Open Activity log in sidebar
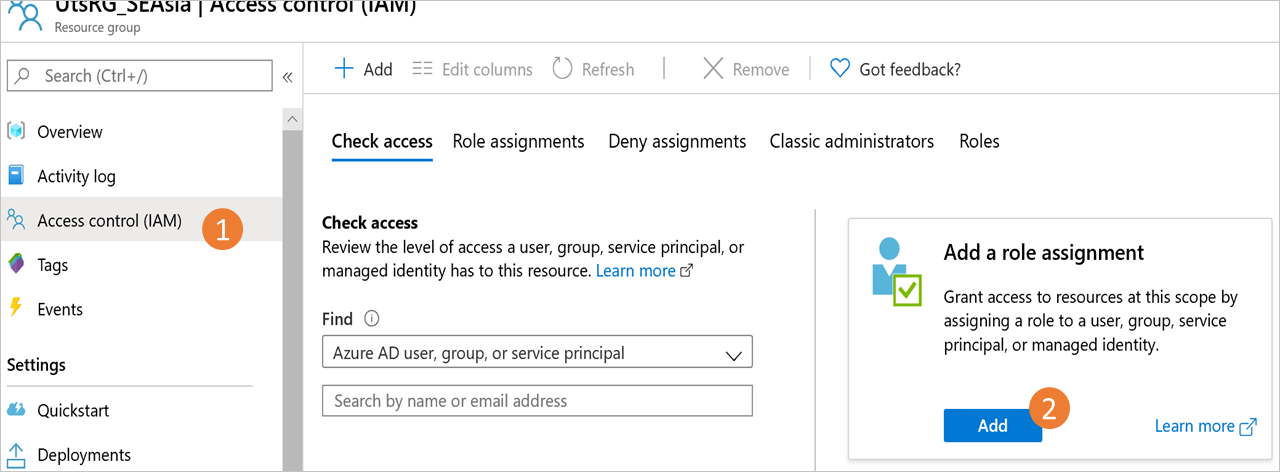 click(x=76, y=177)
